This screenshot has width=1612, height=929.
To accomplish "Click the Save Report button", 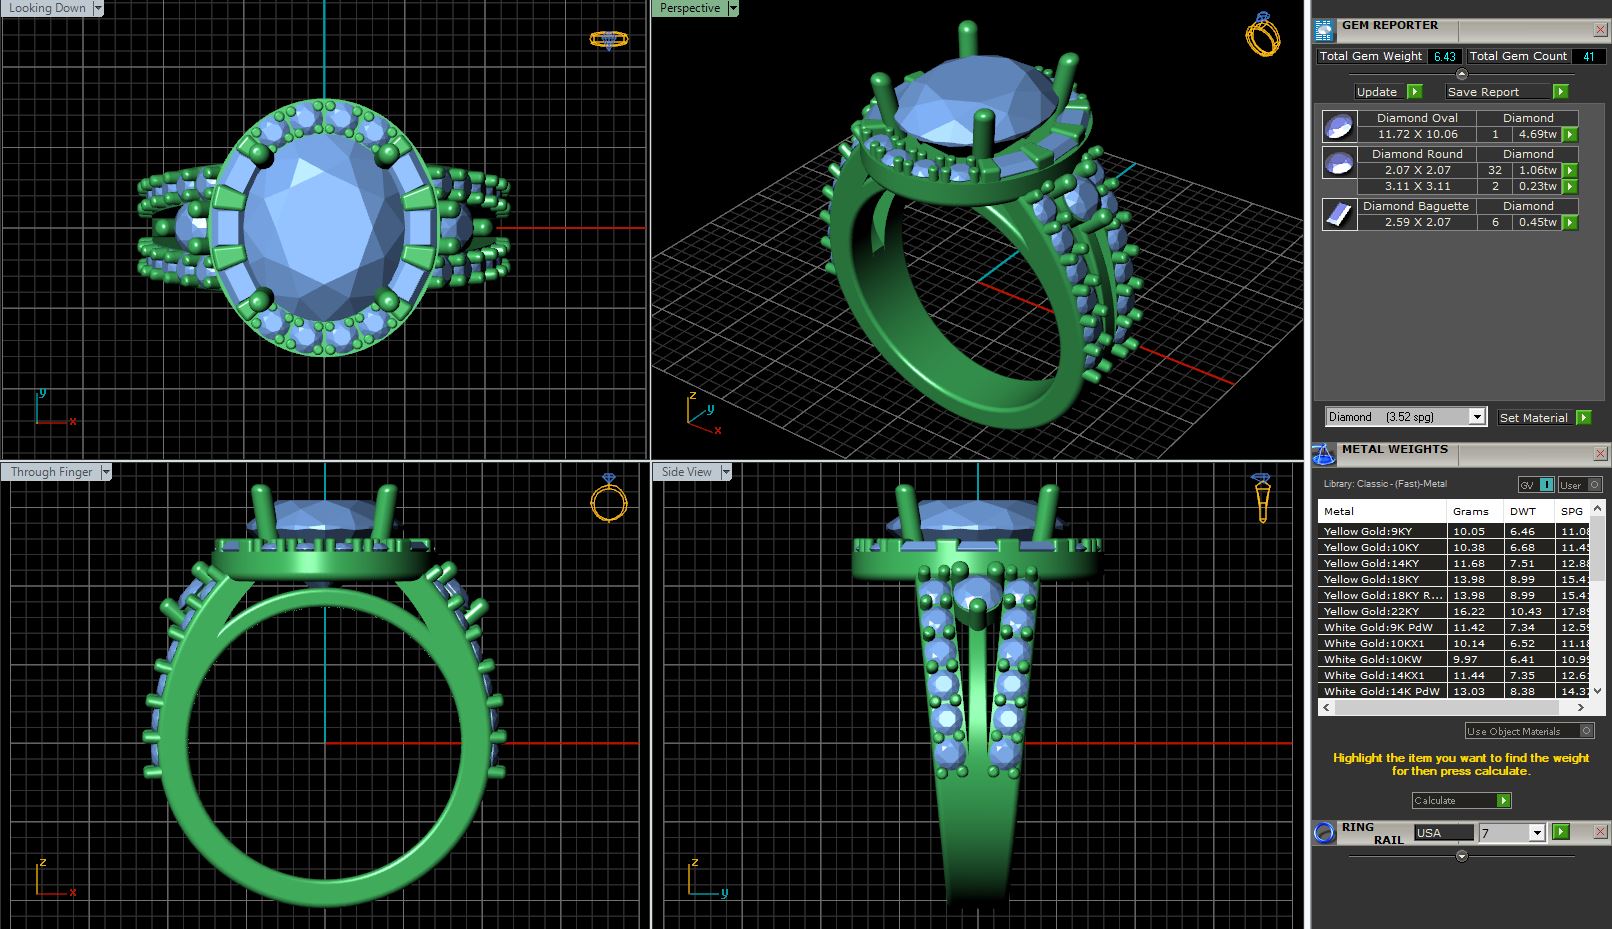I will 1497,92.
